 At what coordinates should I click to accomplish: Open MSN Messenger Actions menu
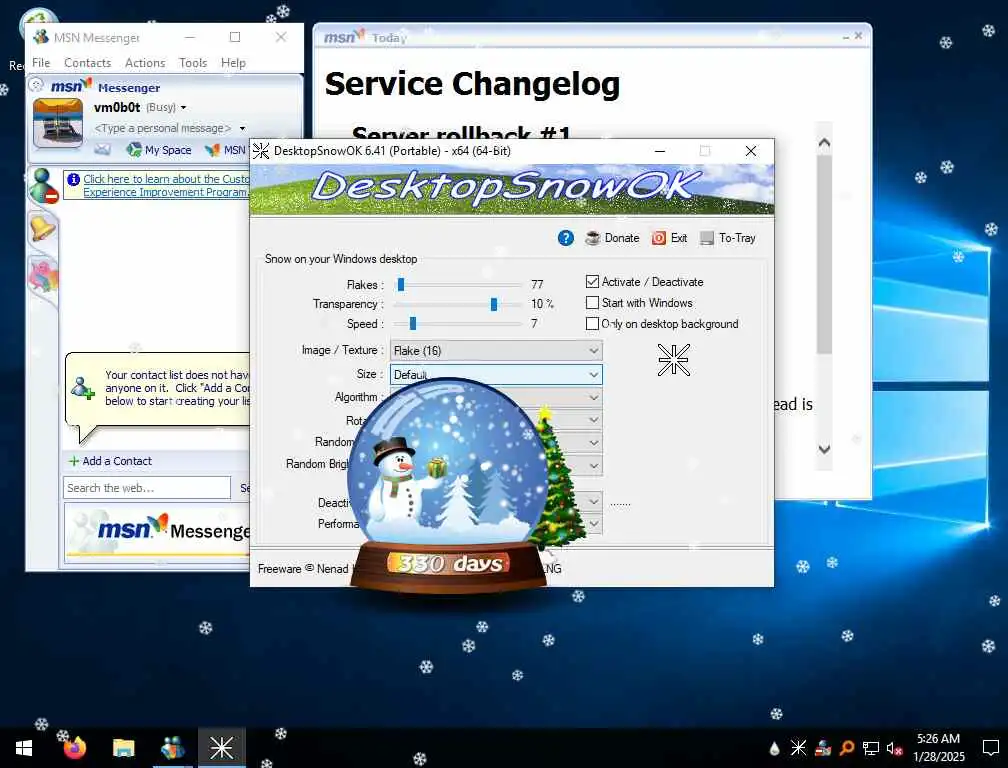click(145, 62)
